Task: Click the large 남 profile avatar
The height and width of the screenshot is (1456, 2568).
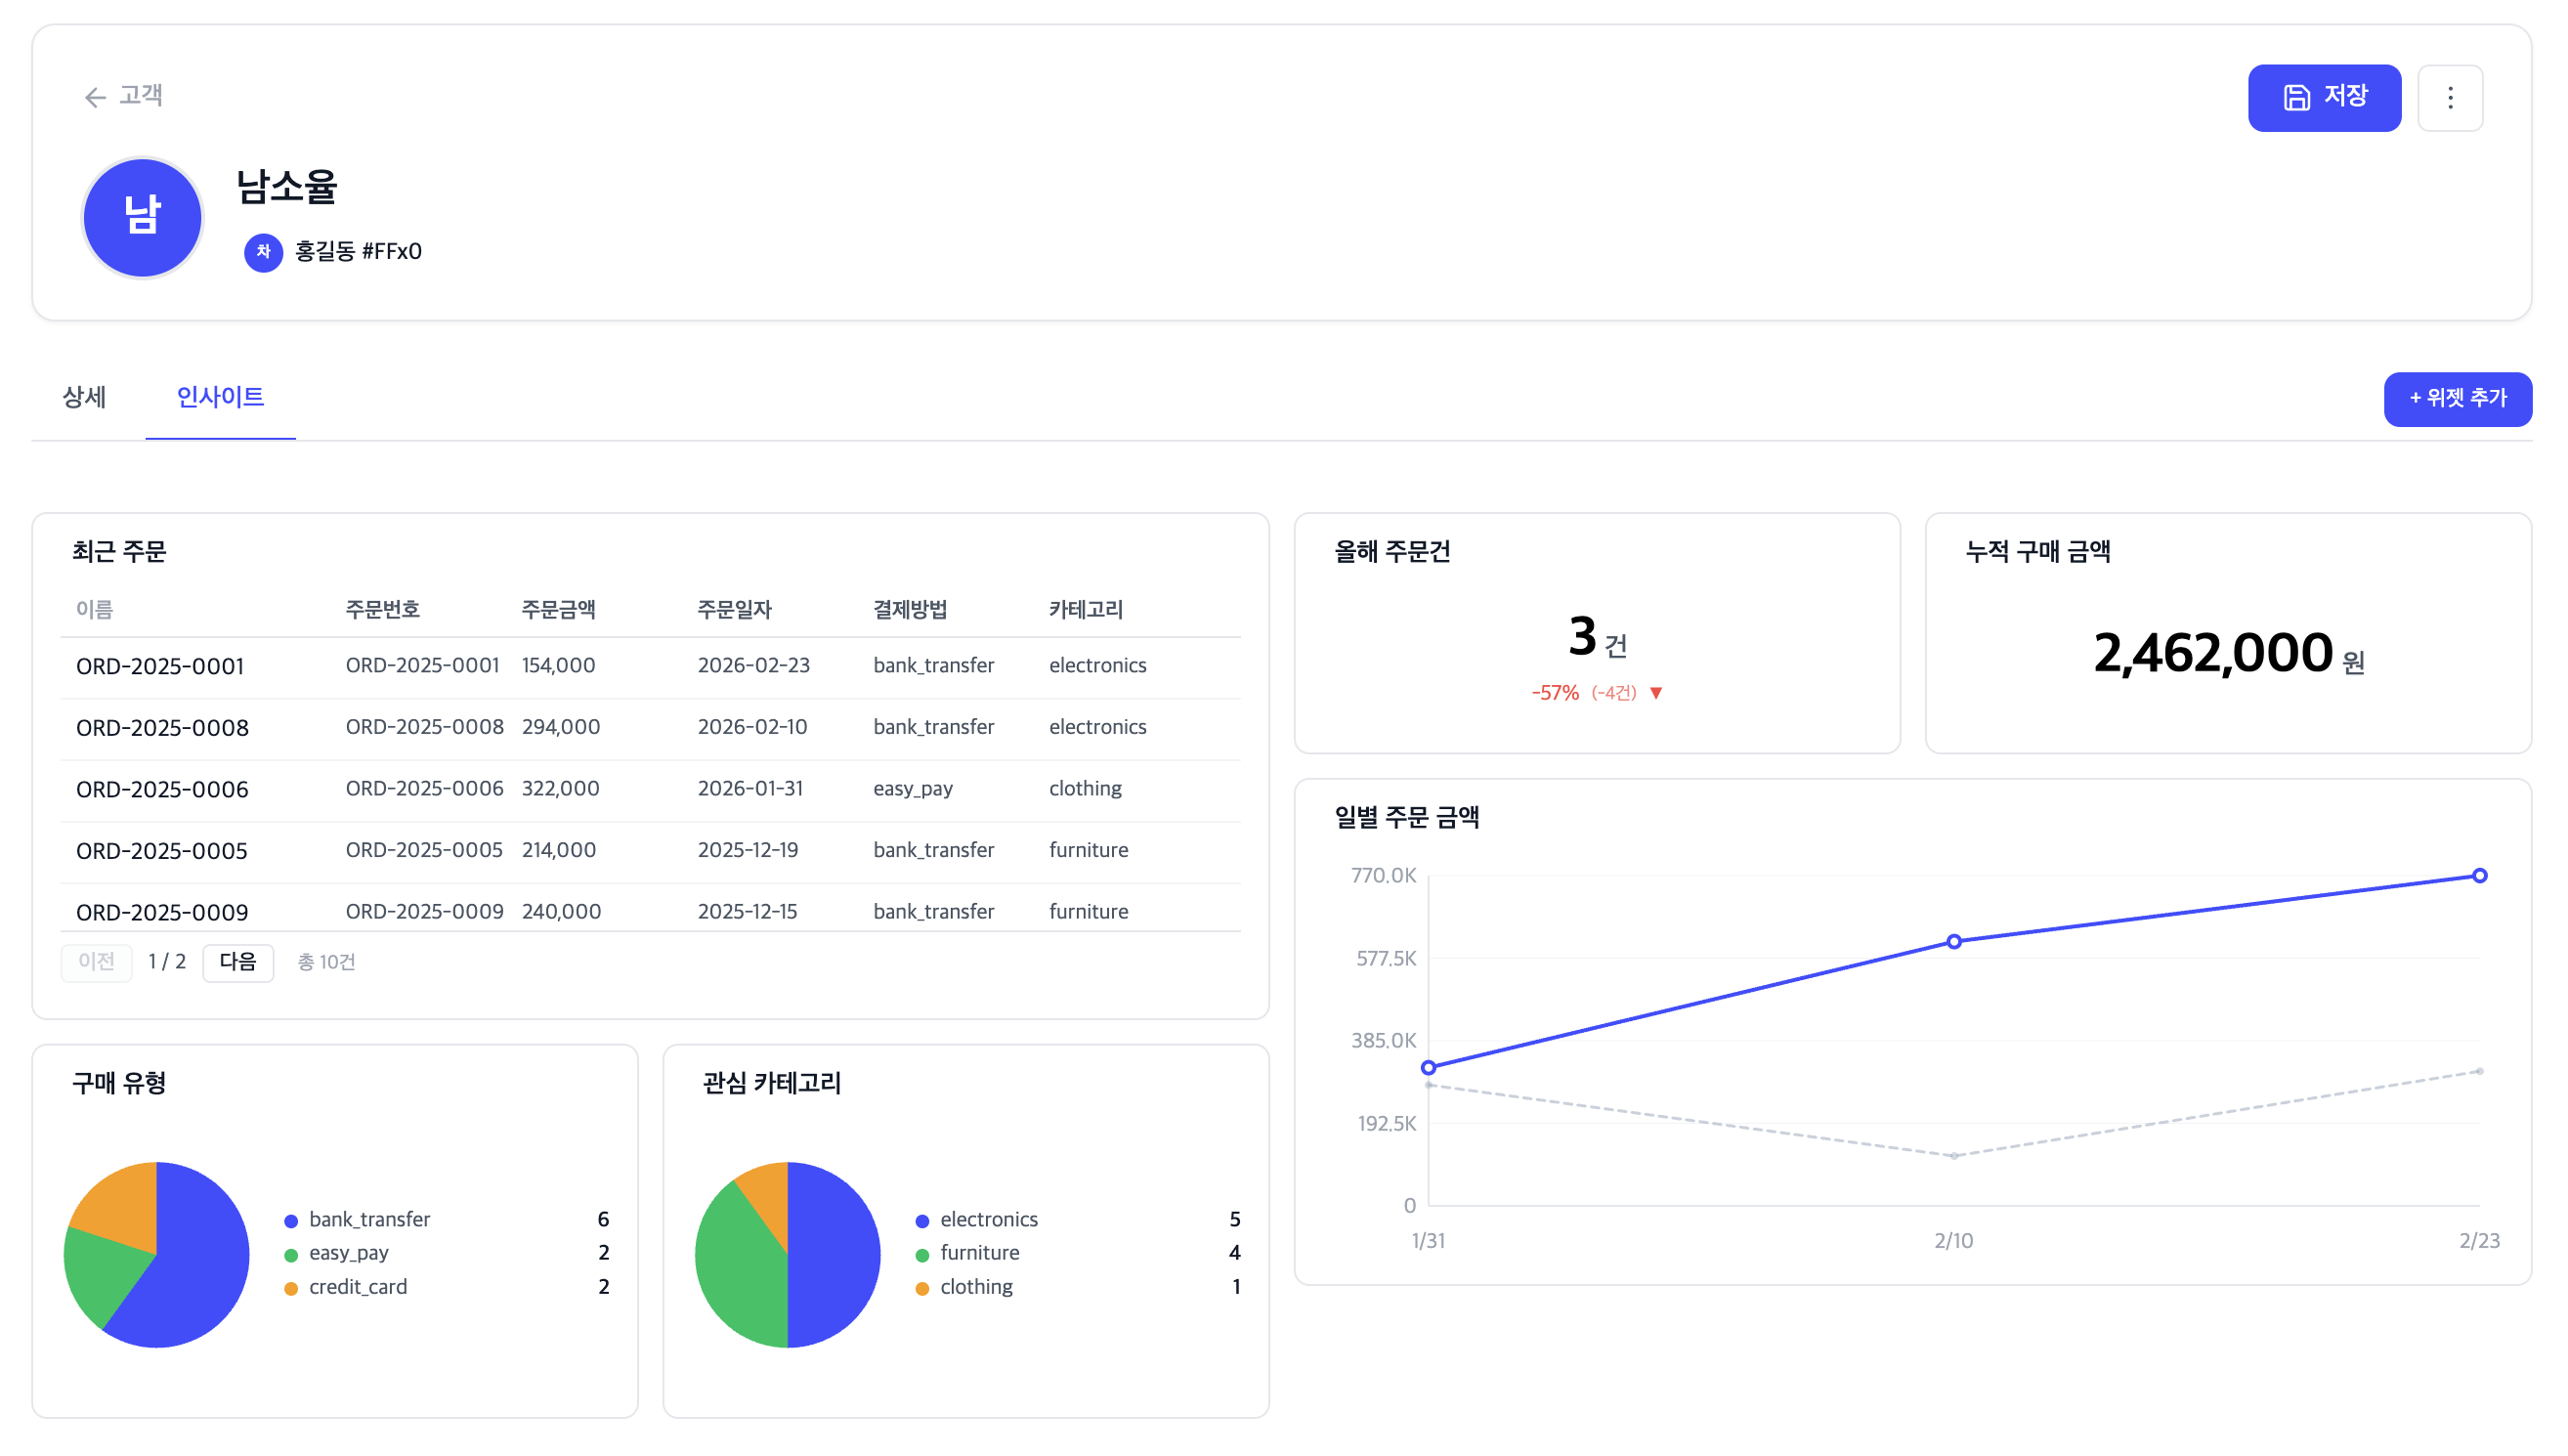Action: click(x=142, y=217)
